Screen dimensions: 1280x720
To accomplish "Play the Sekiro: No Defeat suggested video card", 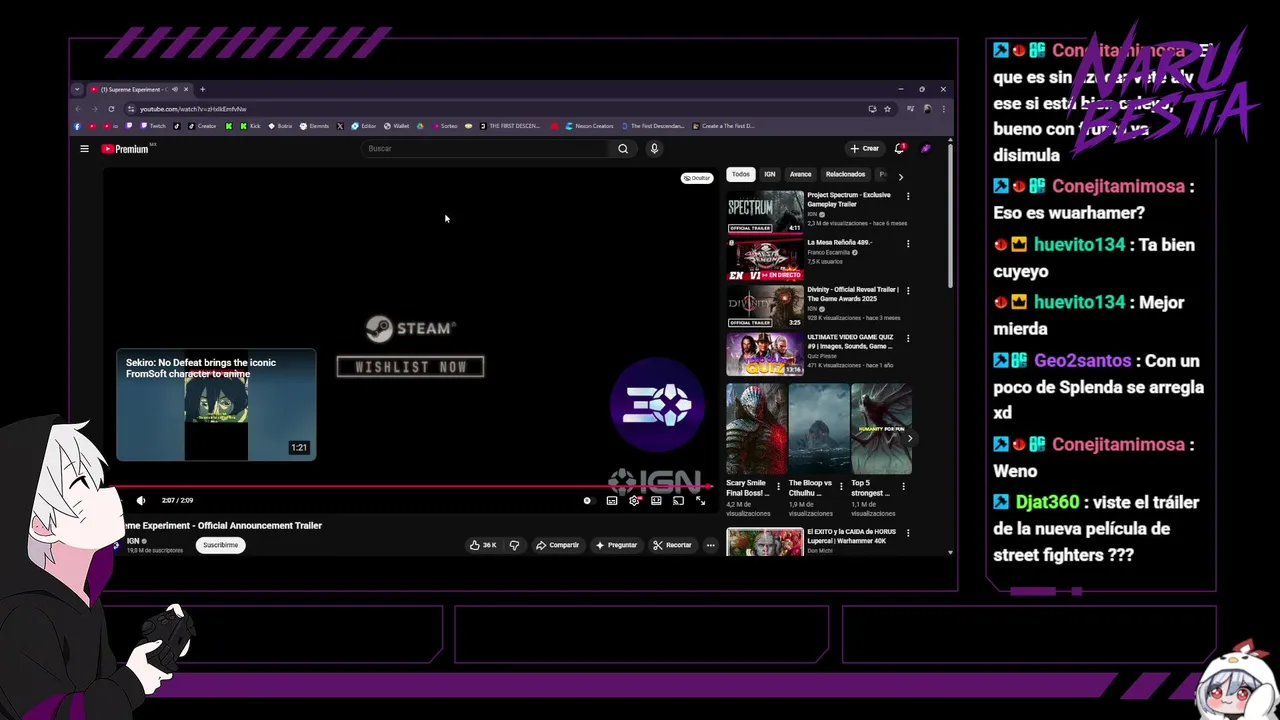I will click(x=216, y=404).
